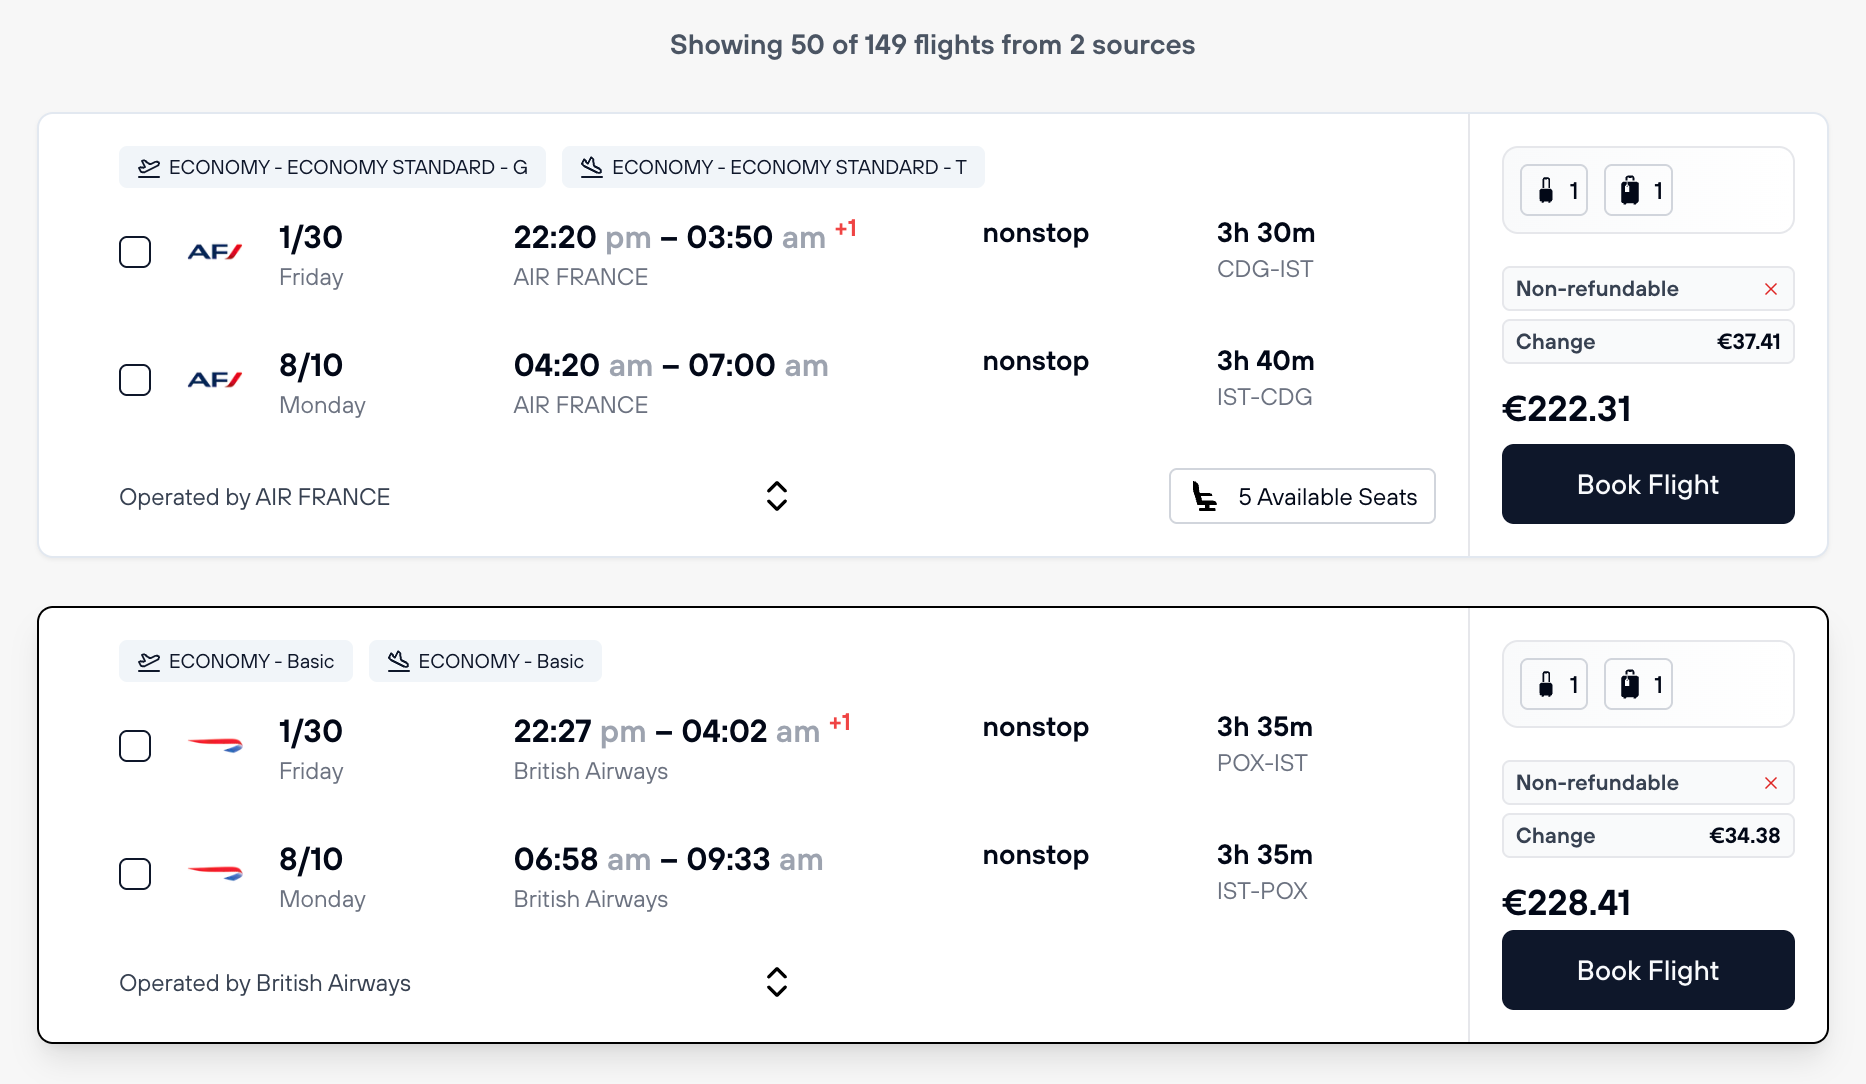Click red X beside British Airways Non-refundable

(x=1771, y=783)
